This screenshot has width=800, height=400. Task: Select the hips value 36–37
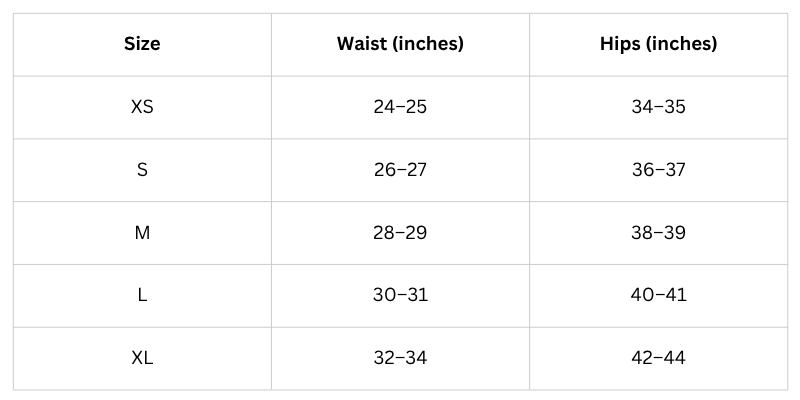[658, 170]
